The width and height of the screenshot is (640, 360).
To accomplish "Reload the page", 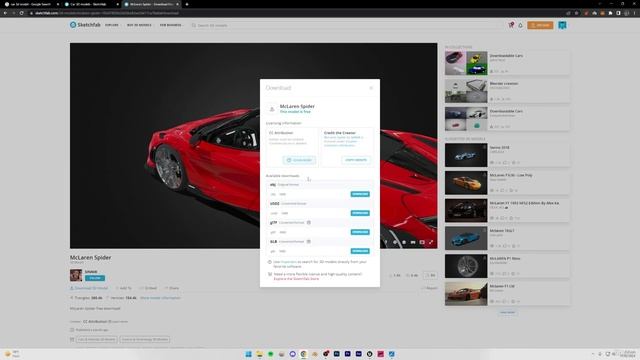I will pos(22,13).
